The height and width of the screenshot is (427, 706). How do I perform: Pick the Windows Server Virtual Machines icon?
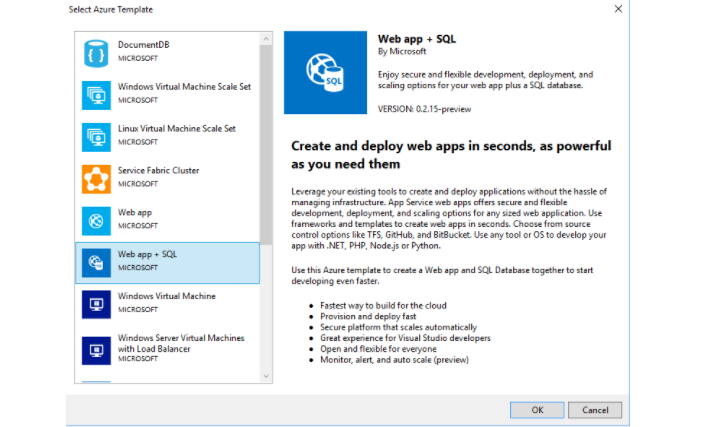[x=96, y=350]
